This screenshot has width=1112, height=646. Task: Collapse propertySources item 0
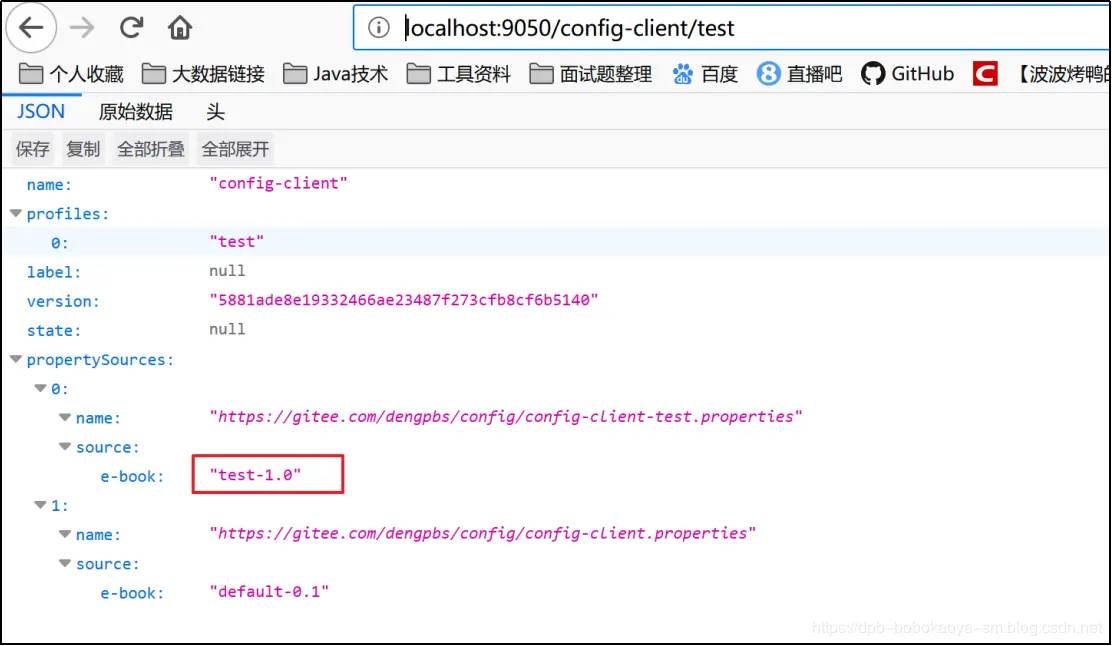(x=40, y=389)
